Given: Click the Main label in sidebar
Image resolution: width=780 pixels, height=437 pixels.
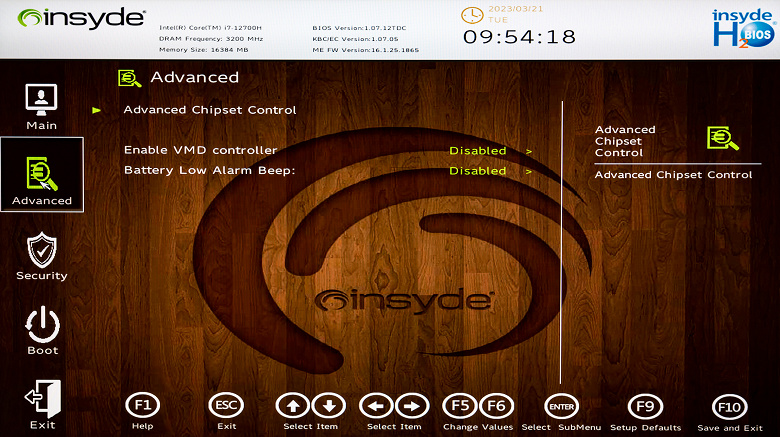Looking at the screenshot, I should [x=42, y=125].
